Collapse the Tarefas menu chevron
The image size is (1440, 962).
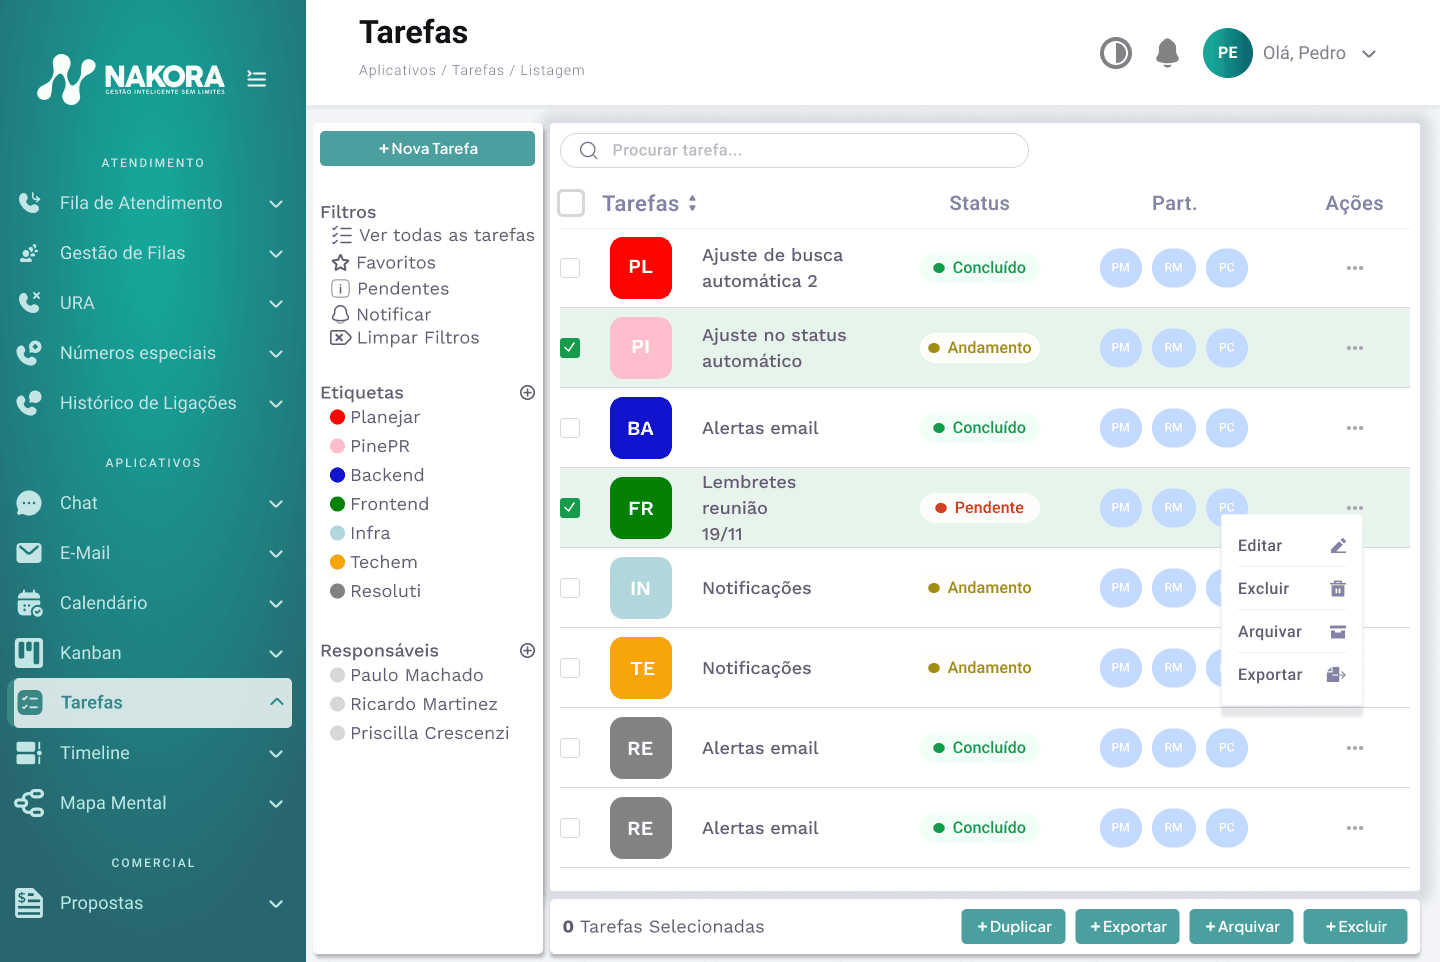pyautogui.click(x=276, y=702)
